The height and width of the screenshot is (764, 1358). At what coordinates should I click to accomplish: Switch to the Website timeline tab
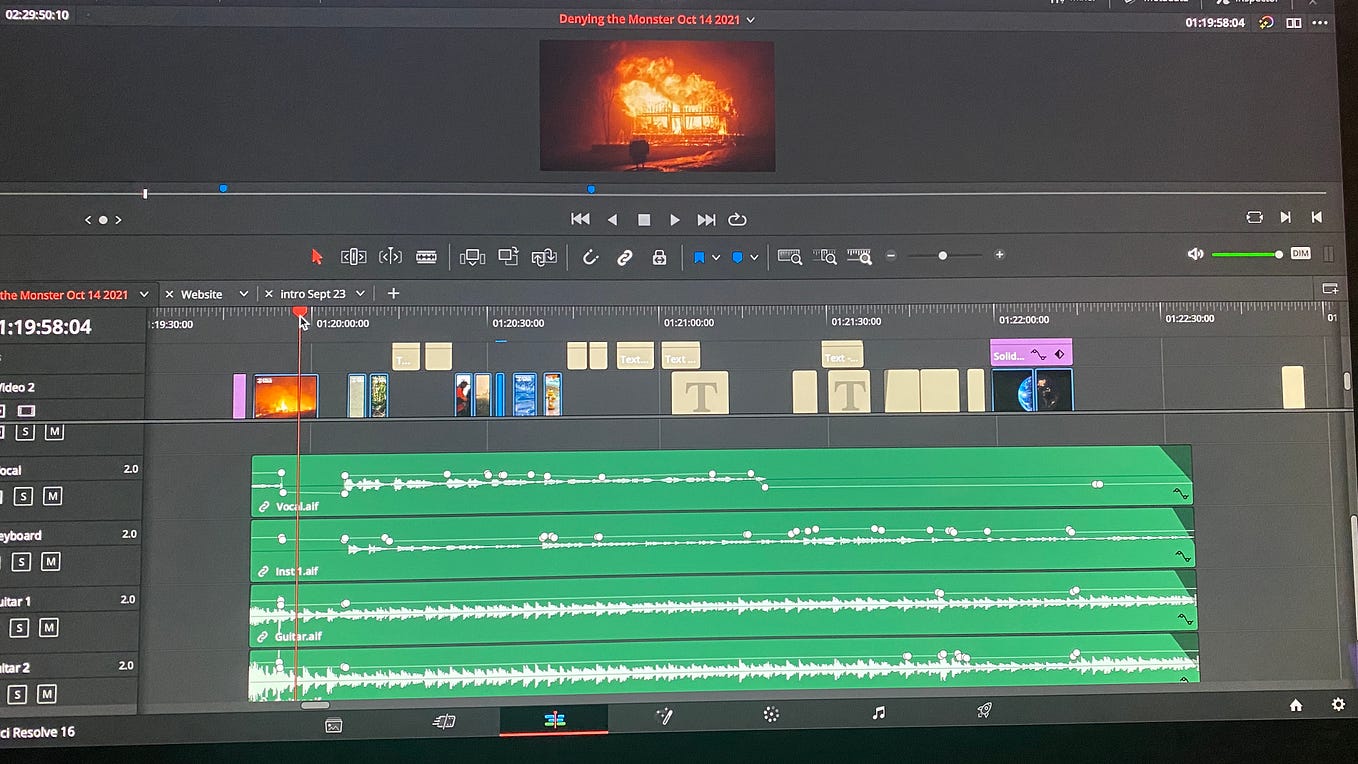[201, 294]
